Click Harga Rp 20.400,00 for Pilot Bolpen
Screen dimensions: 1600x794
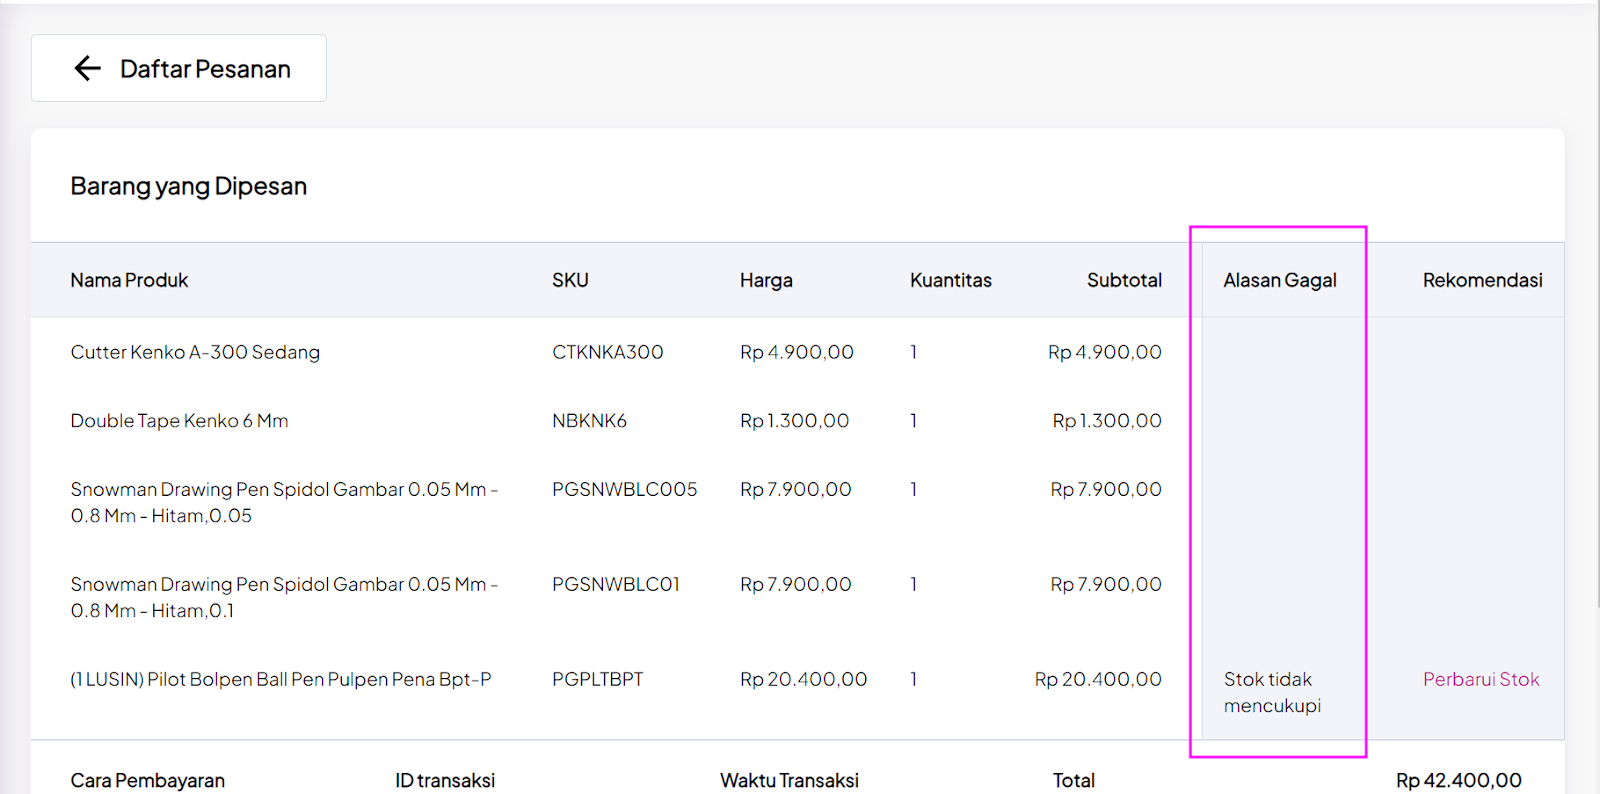coord(804,679)
